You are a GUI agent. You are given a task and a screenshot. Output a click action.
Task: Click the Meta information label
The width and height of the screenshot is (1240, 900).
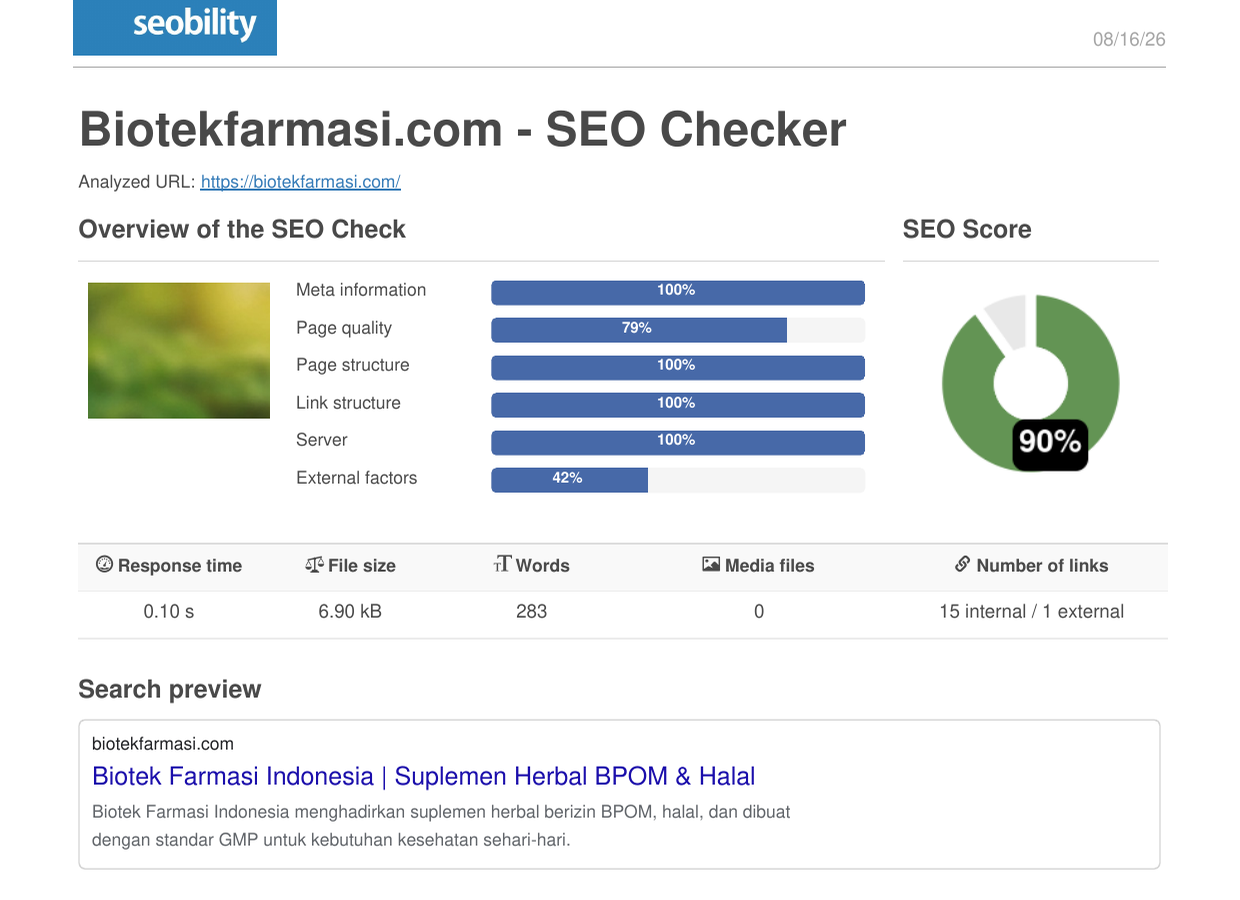[361, 290]
